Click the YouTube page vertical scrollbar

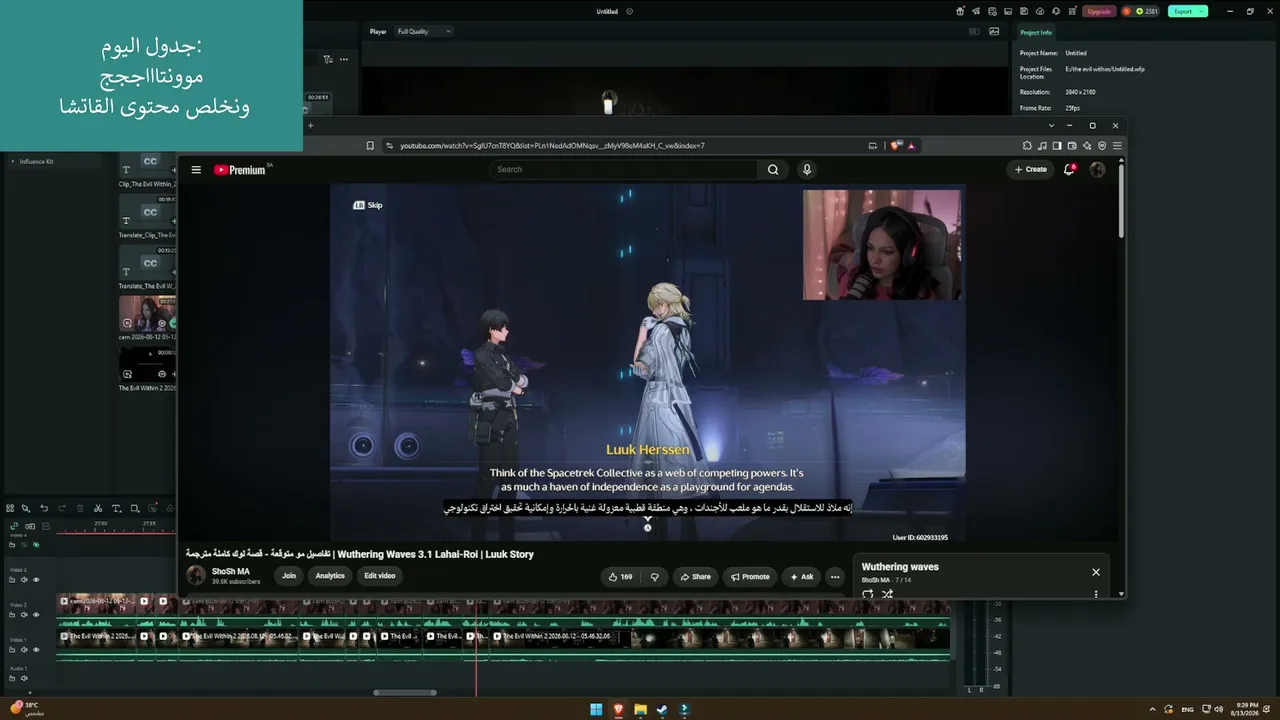(x=1121, y=200)
